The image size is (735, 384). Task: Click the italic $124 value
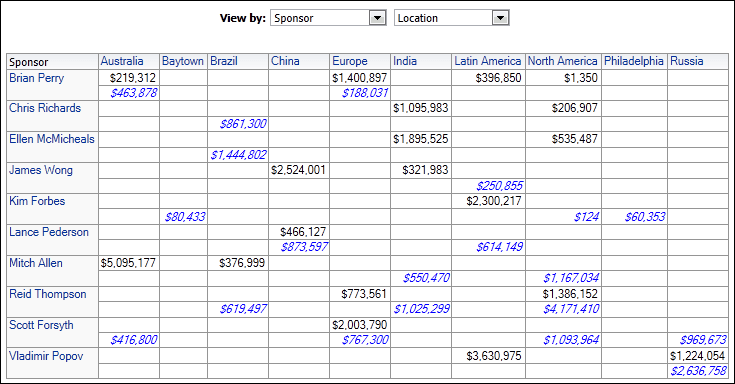click(586, 217)
